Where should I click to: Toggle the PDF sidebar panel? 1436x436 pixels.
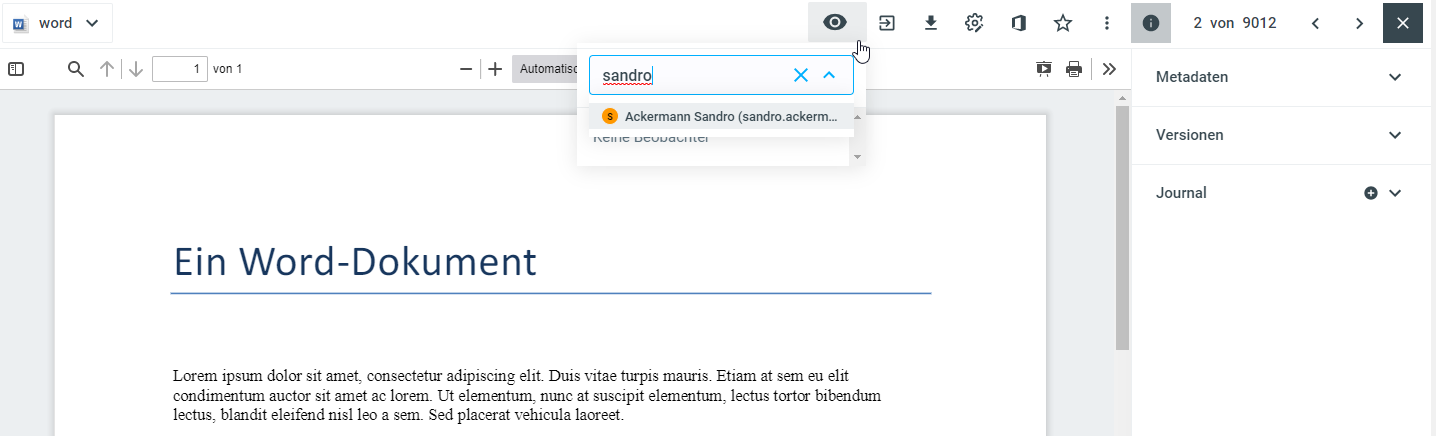pyautogui.click(x=16, y=69)
